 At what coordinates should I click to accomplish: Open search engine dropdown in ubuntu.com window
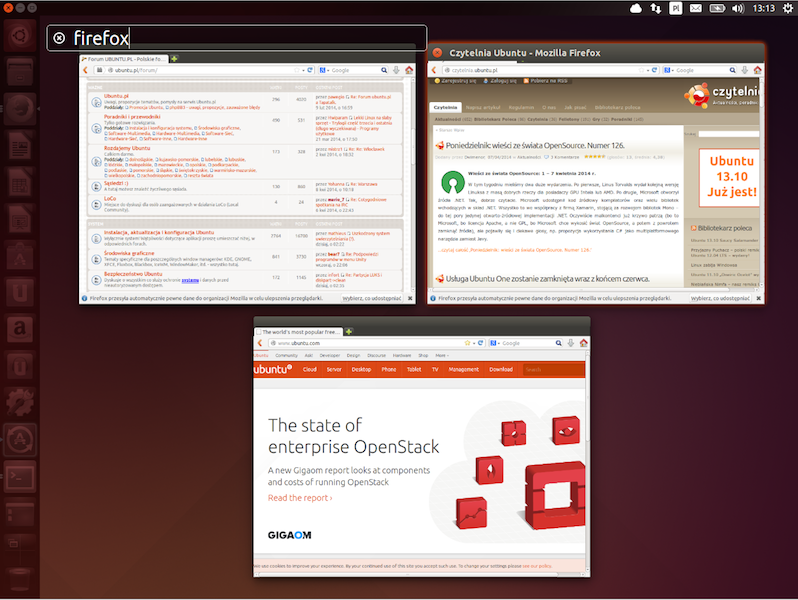pyautogui.click(x=495, y=343)
